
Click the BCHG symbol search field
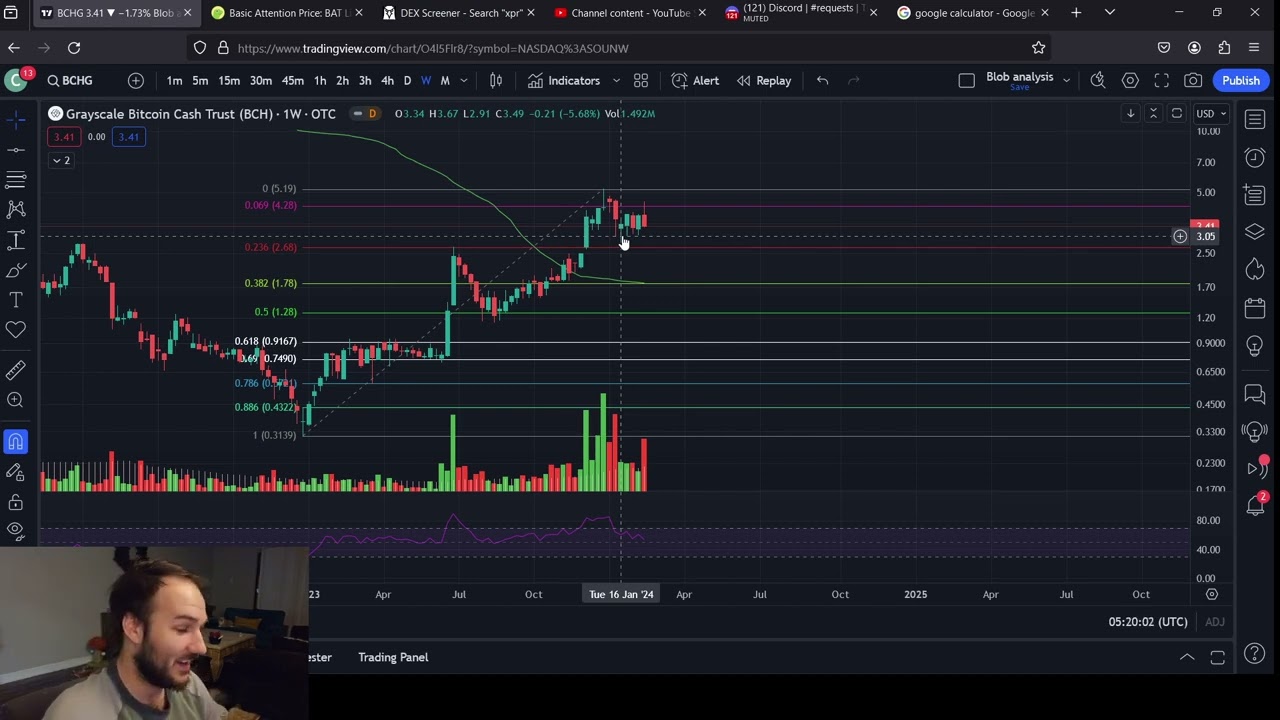pos(70,81)
